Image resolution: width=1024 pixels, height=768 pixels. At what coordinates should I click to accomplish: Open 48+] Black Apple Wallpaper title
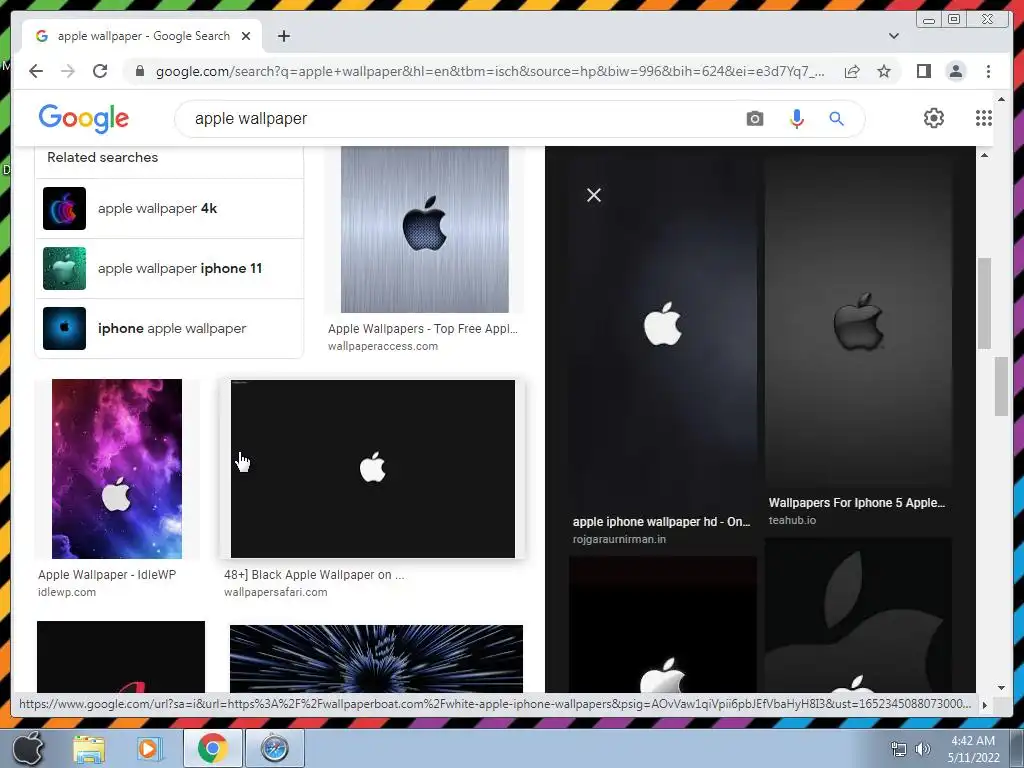coord(314,575)
